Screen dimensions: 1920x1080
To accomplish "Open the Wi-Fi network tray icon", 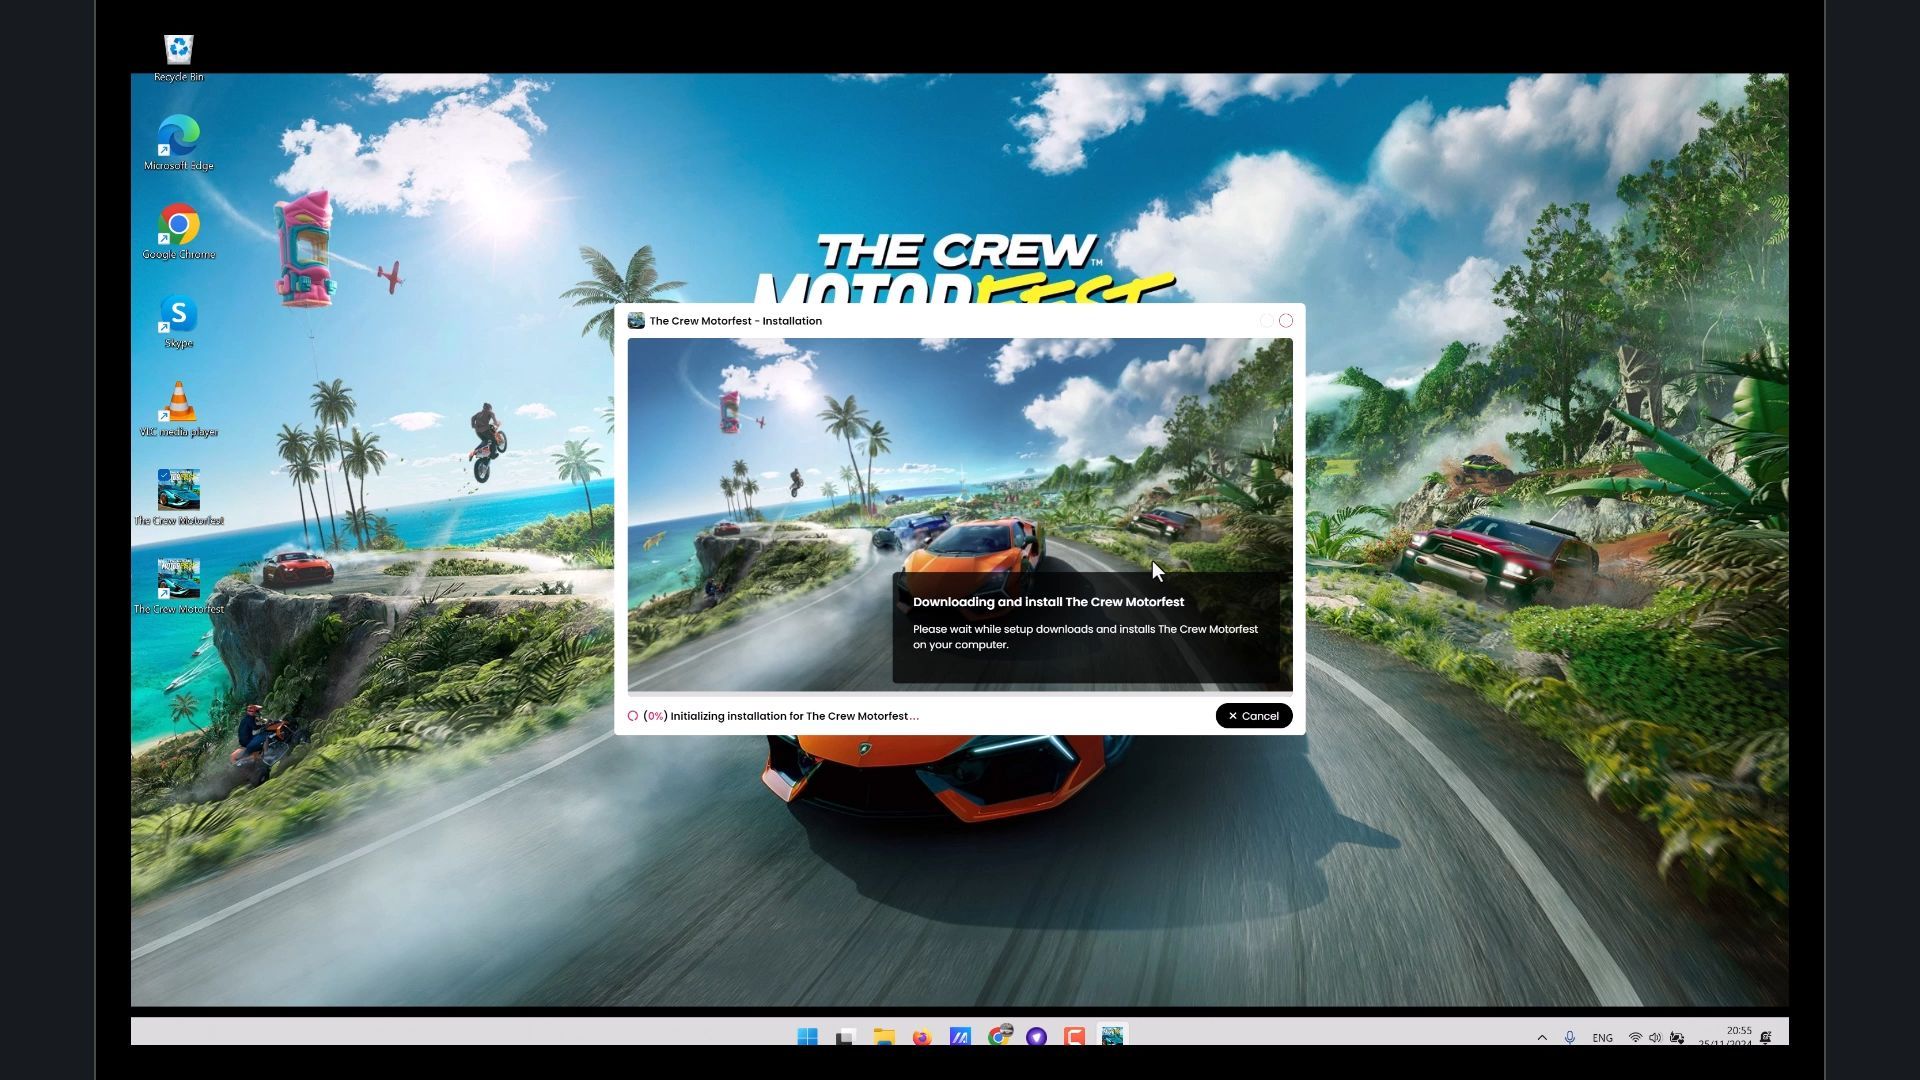I will pos(1635,1037).
